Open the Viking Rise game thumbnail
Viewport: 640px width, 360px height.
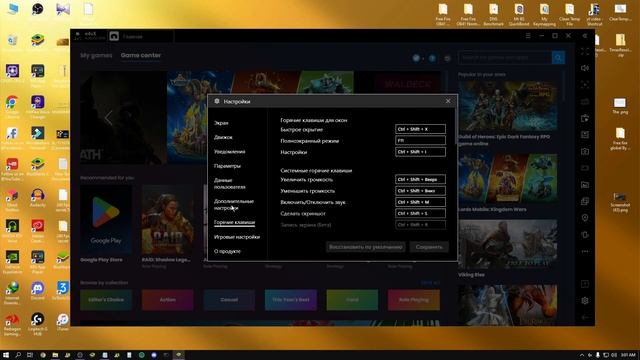coord(508,244)
